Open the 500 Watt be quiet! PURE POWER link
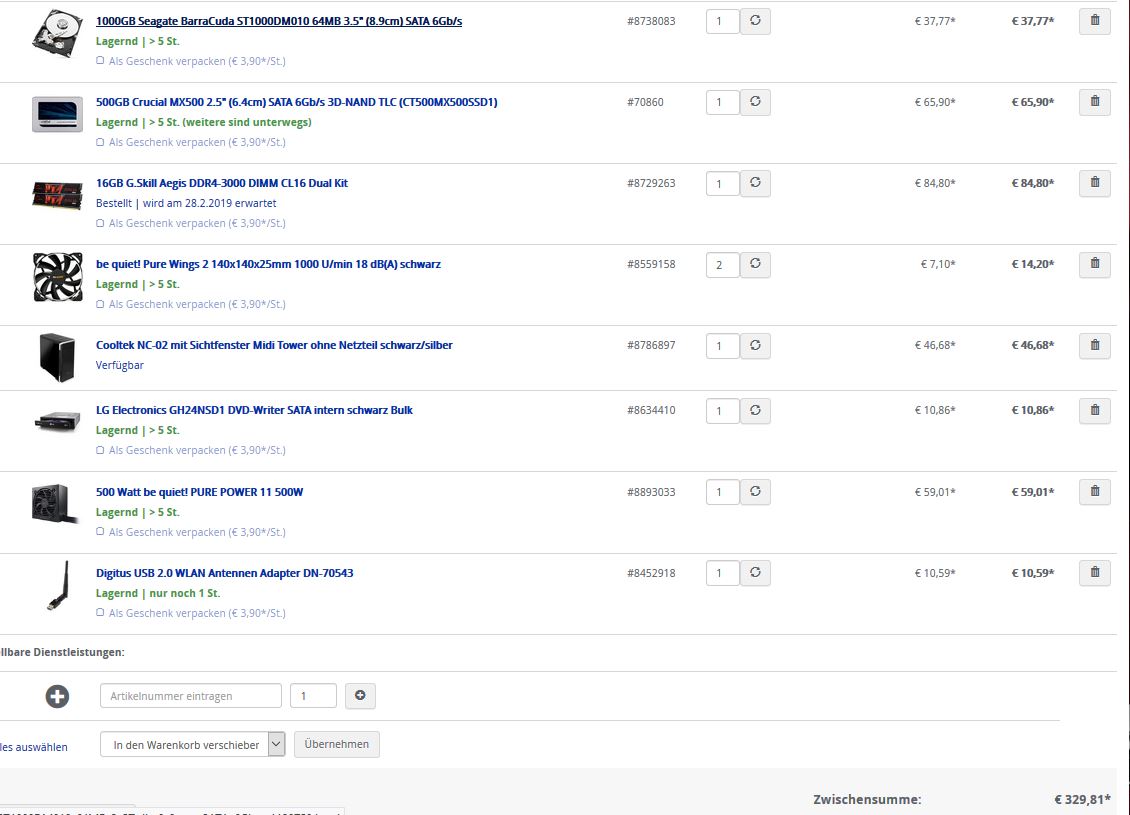This screenshot has height=815, width=1130. (x=200, y=492)
